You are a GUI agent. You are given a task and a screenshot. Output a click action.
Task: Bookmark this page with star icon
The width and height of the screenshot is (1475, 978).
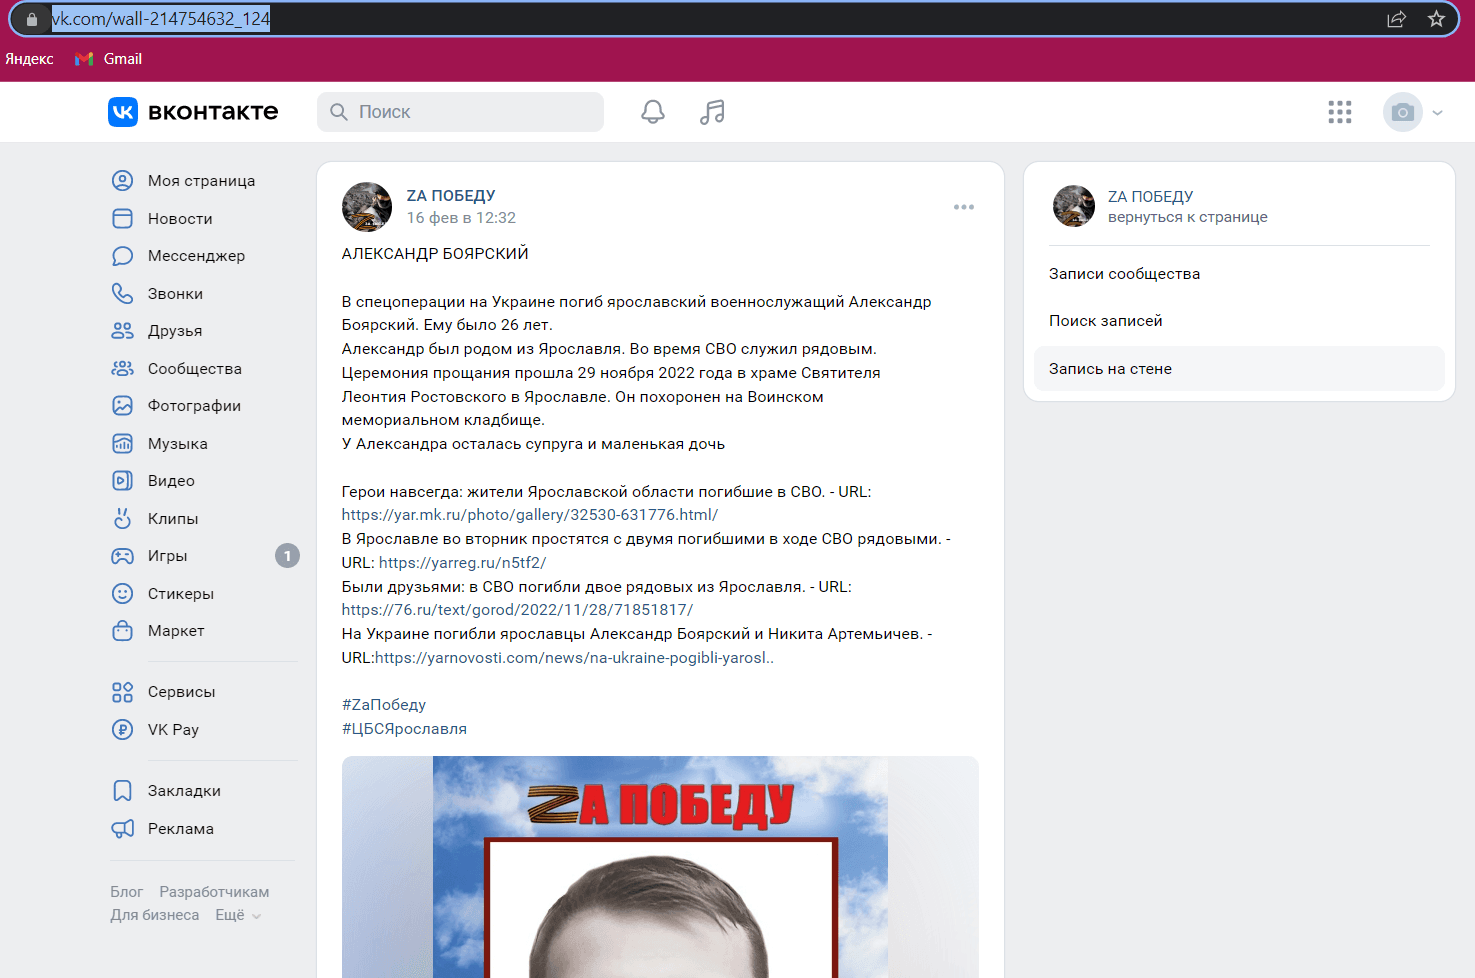[1436, 19]
